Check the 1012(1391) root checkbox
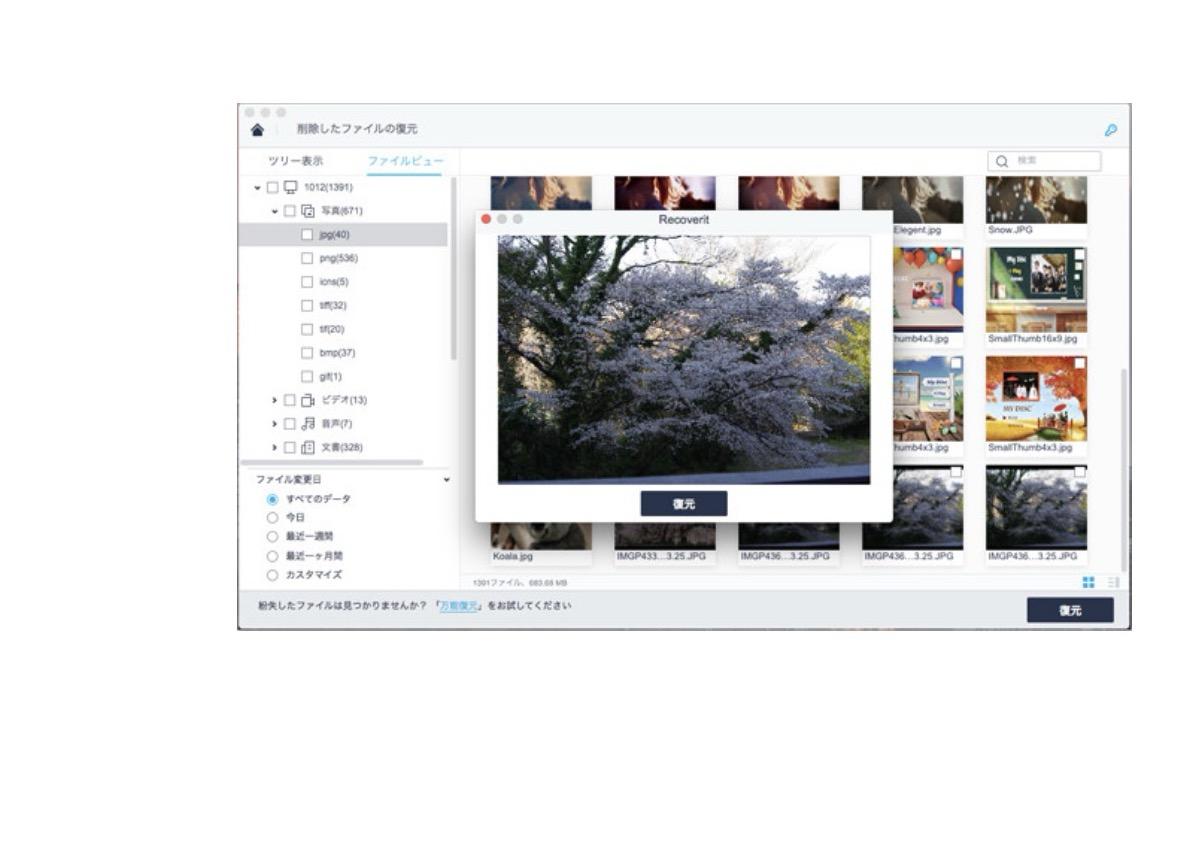Image resolution: width=1201 pixels, height=856 pixels. coord(272,187)
